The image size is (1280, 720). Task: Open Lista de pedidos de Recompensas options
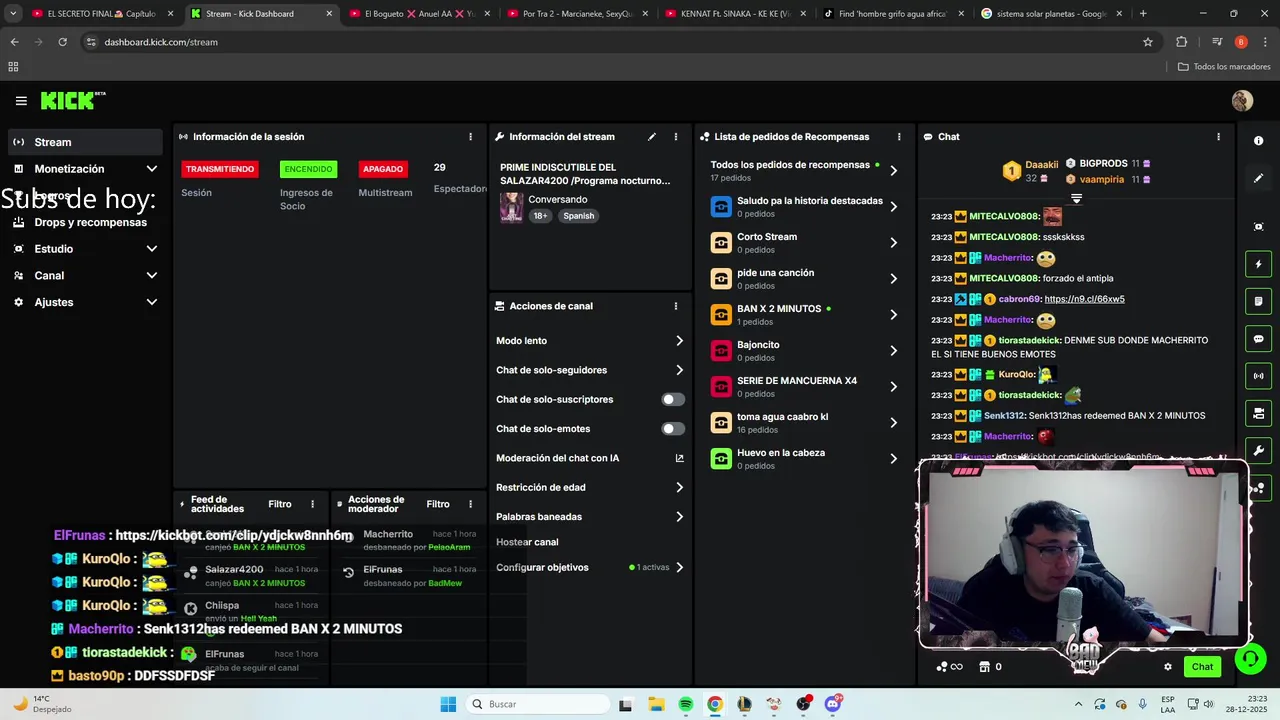tap(899, 137)
